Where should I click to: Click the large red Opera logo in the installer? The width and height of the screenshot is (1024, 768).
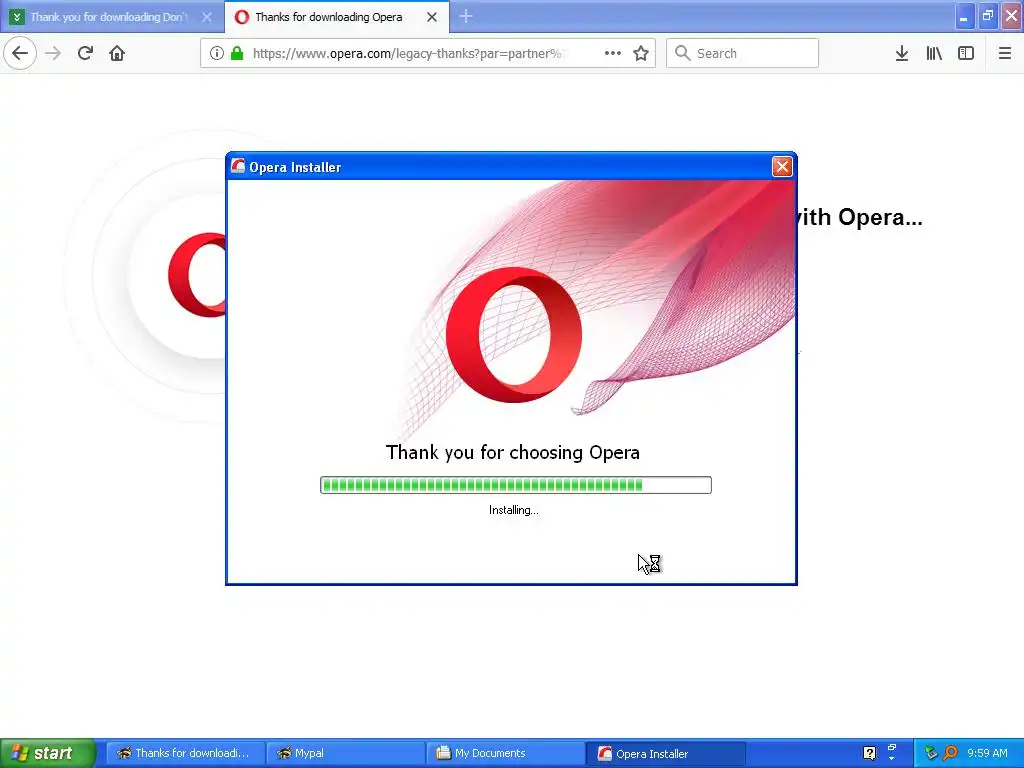514,334
